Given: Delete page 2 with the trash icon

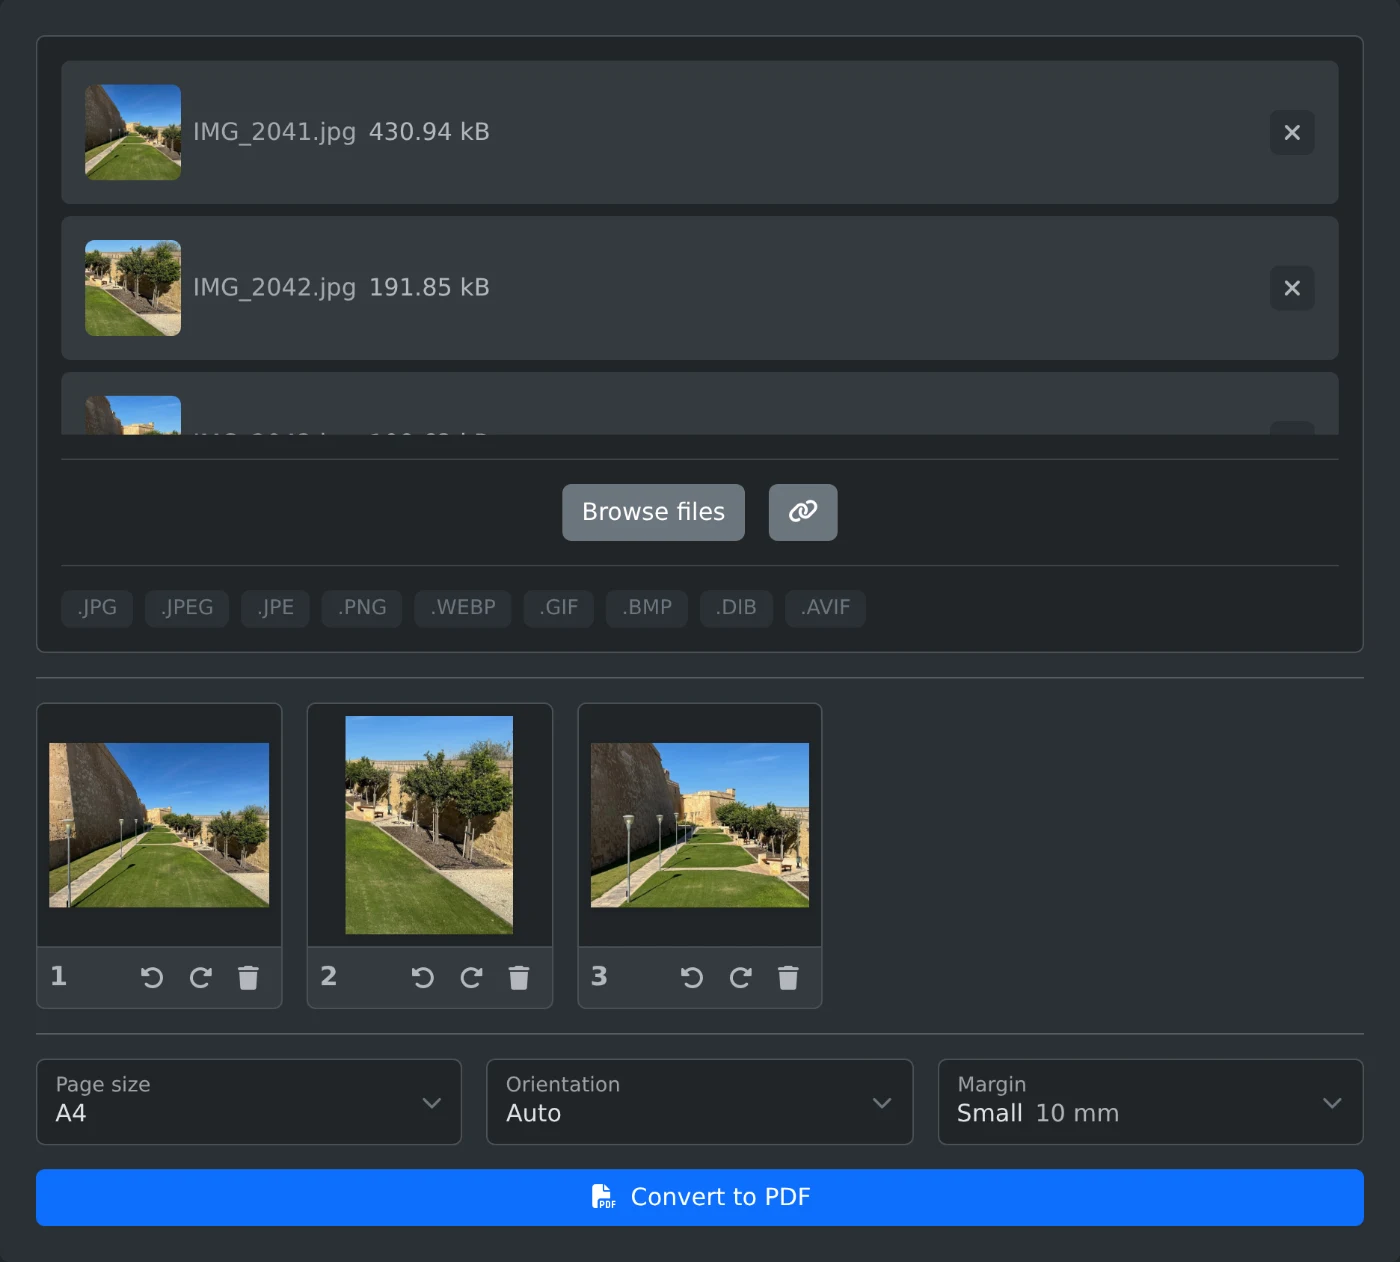Looking at the screenshot, I should 519,977.
